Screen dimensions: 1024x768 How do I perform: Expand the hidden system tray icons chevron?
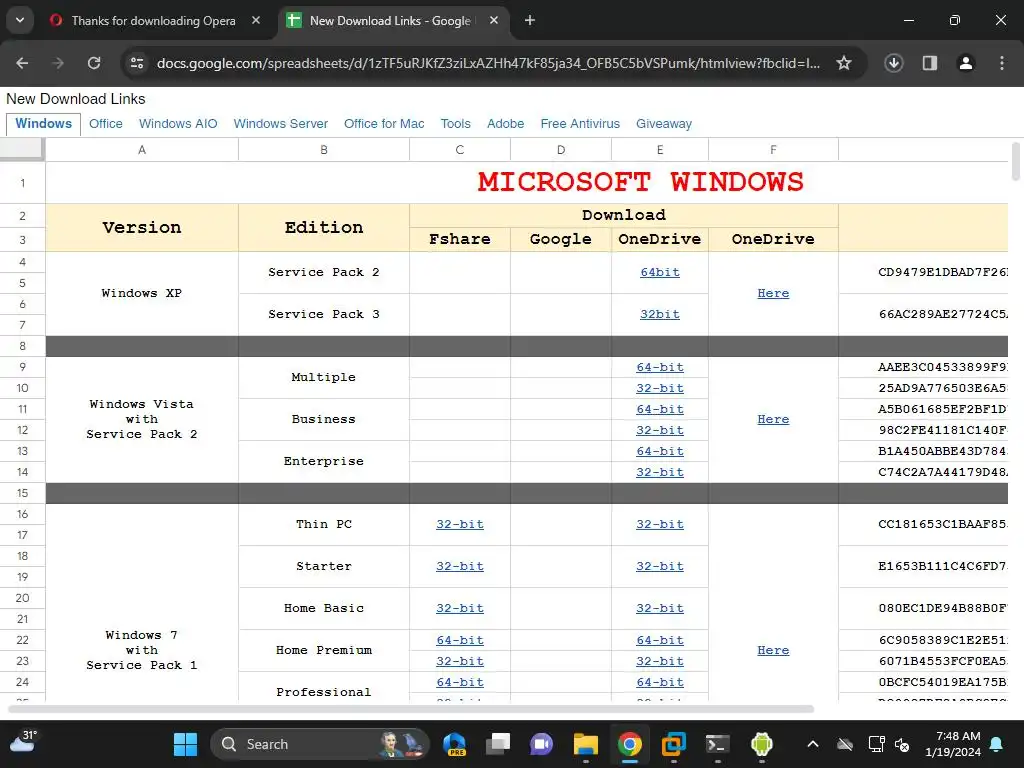[812, 744]
